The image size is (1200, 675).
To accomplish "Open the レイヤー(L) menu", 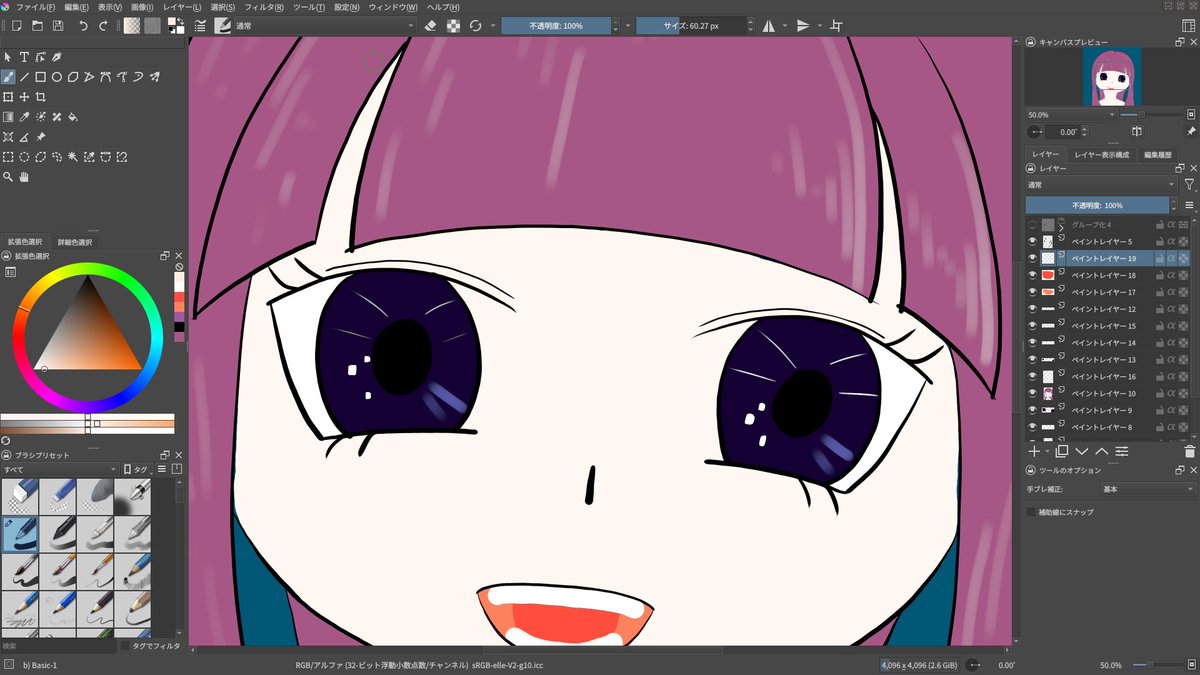I will point(184,7).
